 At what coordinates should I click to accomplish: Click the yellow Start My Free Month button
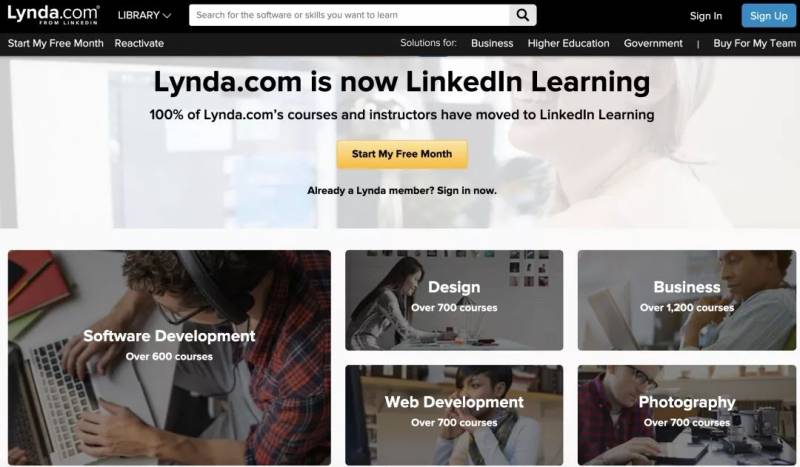click(x=402, y=154)
